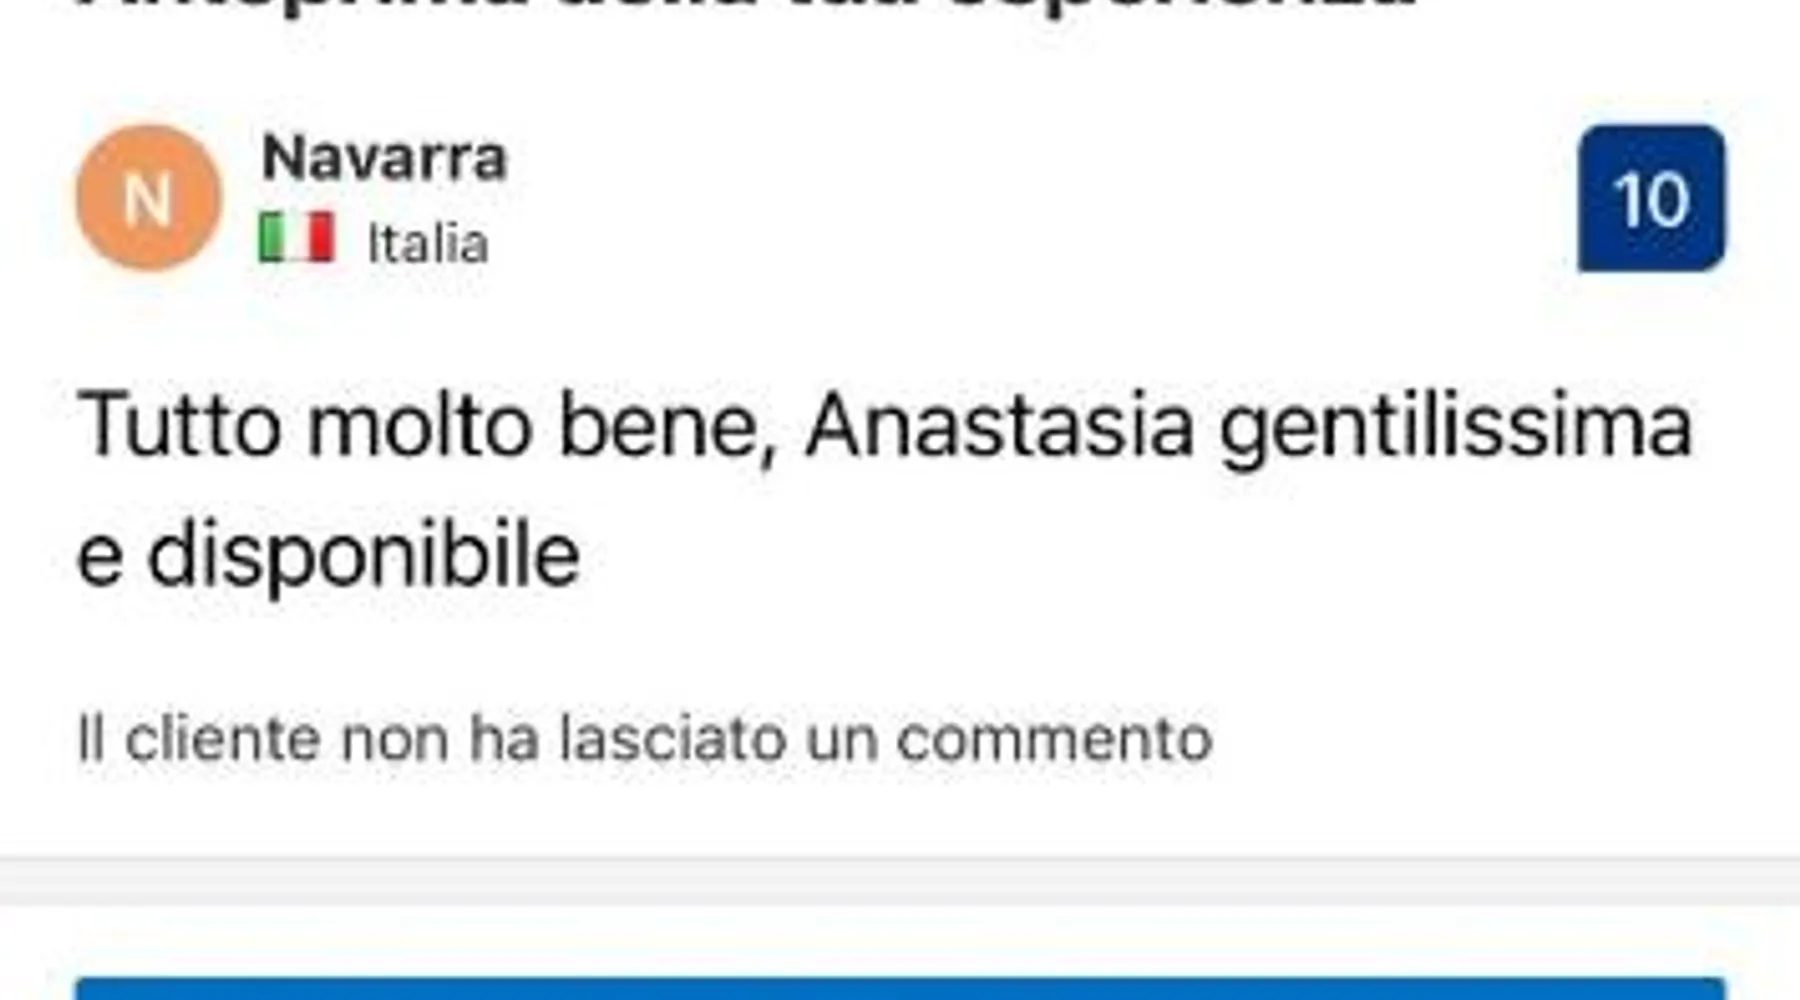Click the name Anastasia in the review title

tap(999, 427)
